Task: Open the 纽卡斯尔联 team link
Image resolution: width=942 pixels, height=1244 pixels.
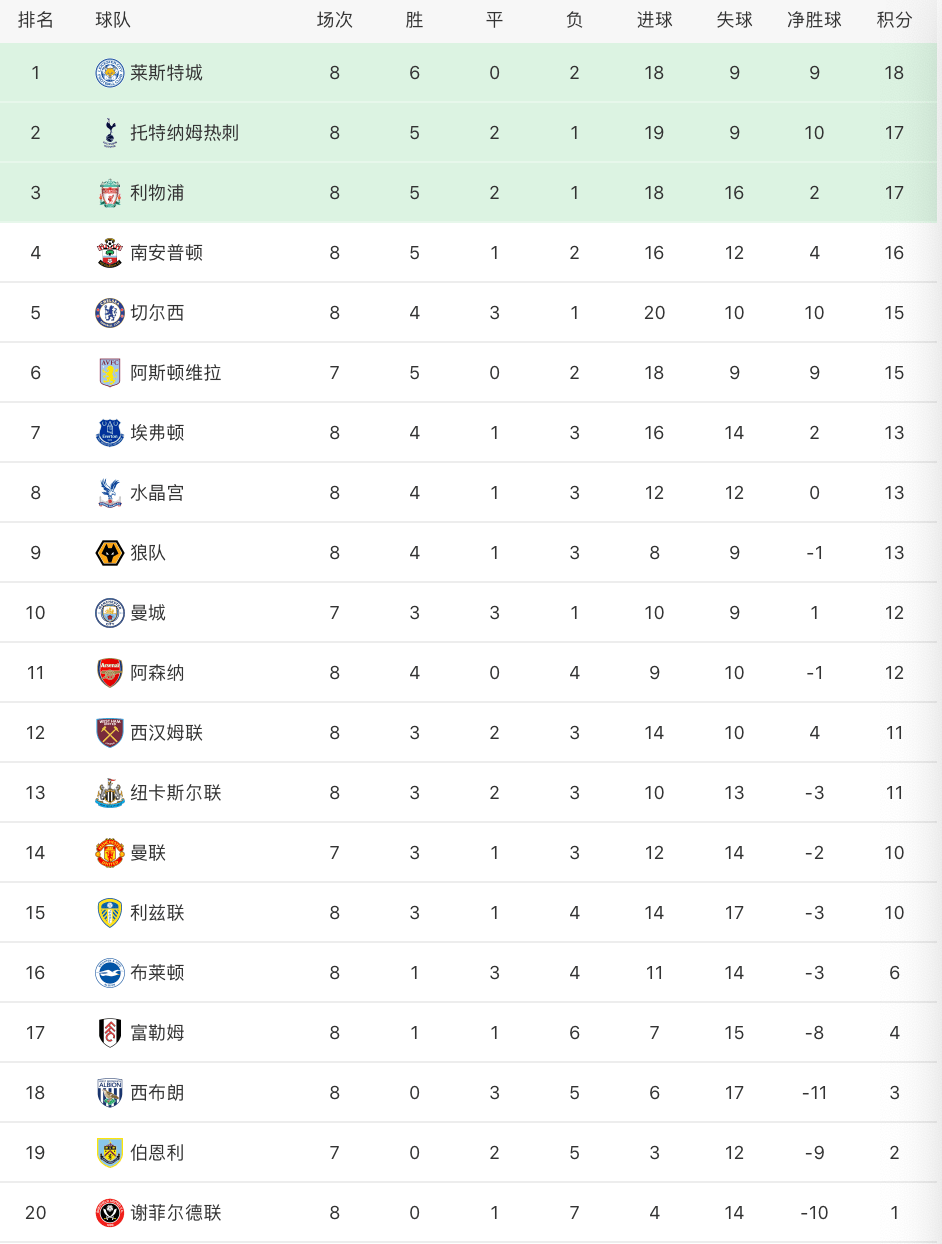Action: click(x=175, y=793)
